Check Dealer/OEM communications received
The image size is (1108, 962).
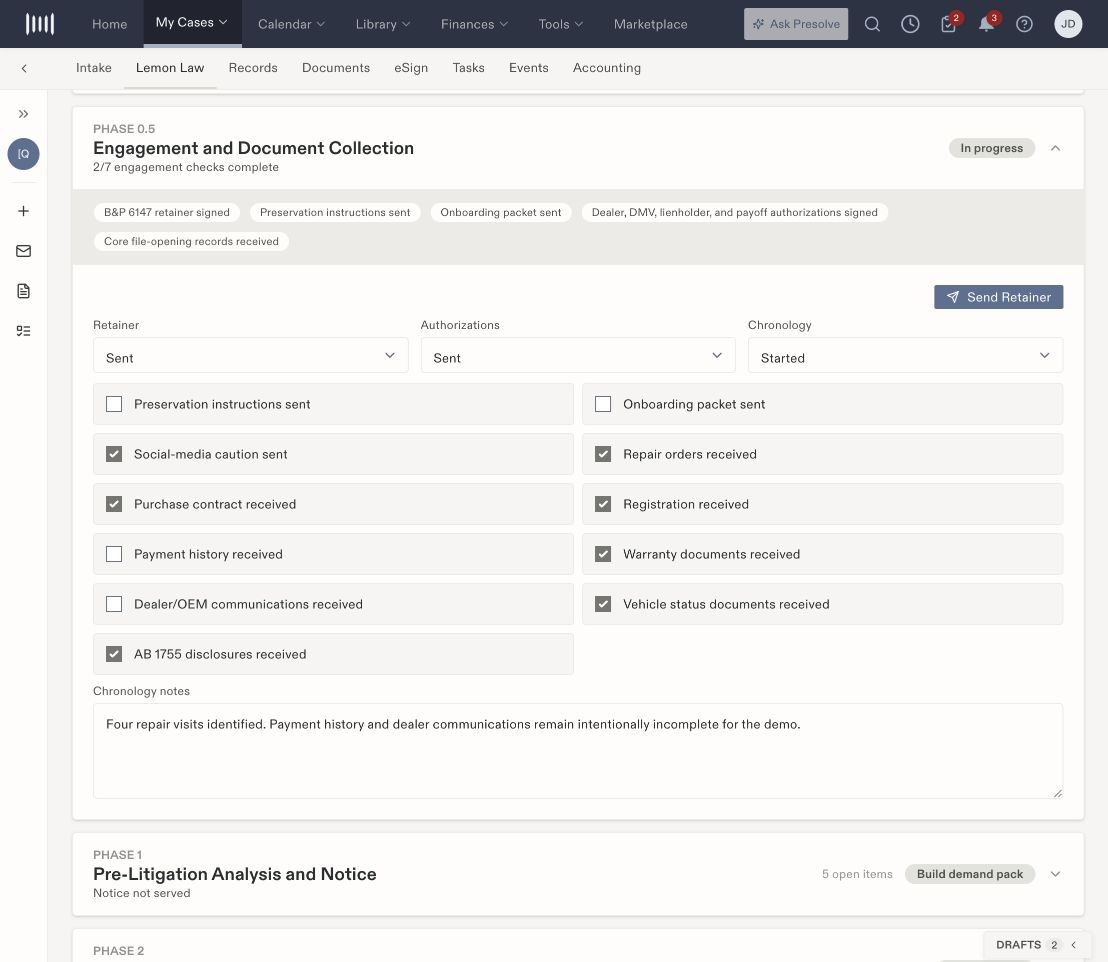[114, 604]
